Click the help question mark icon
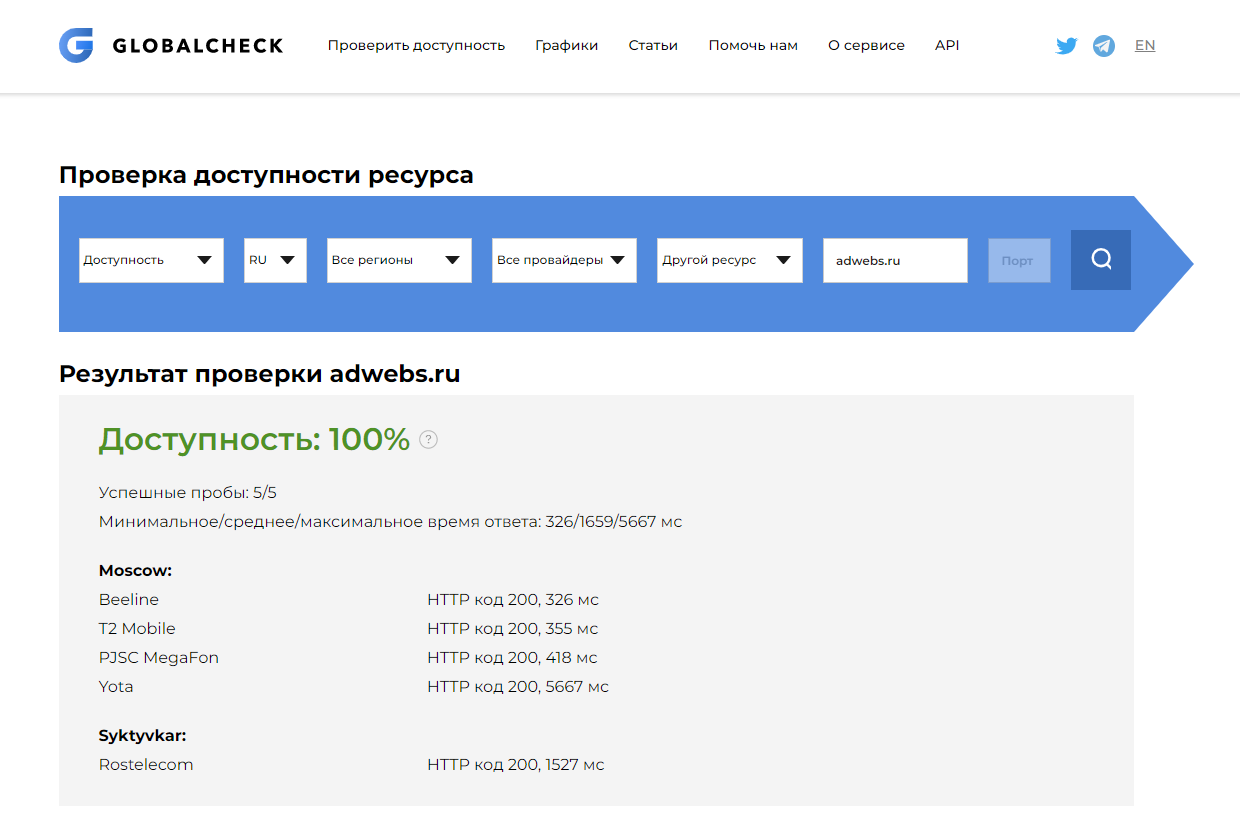Screen dimensions: 1240x829 [428, 439]
